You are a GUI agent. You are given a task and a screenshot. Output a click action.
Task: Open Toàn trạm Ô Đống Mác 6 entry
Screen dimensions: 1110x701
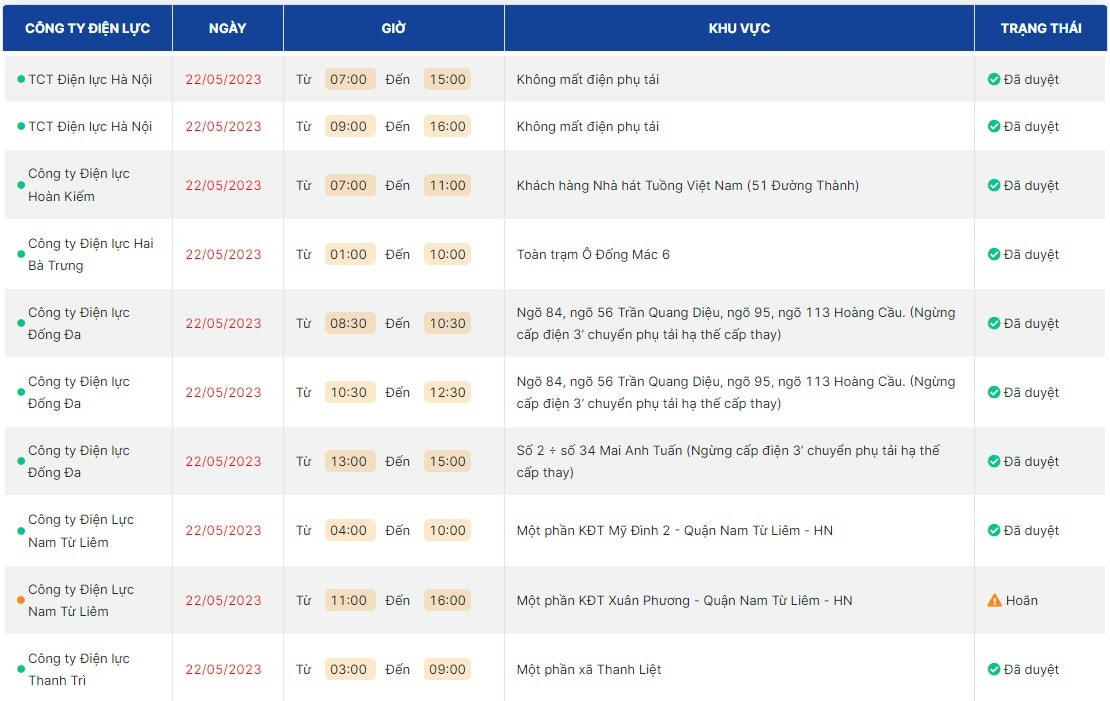pos(593,255)
